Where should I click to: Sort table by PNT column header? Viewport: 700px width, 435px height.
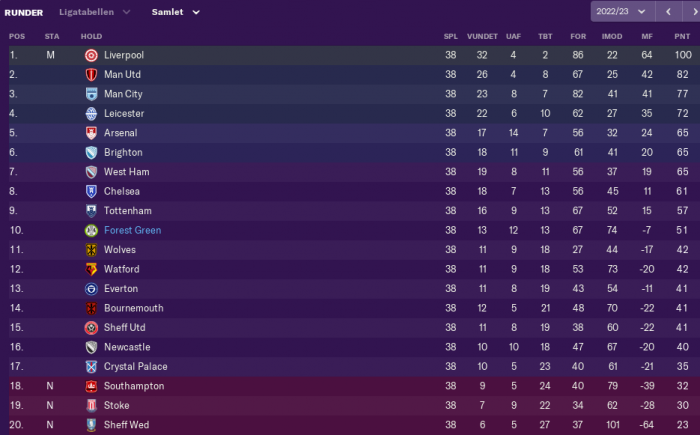(x=682, y=36)
